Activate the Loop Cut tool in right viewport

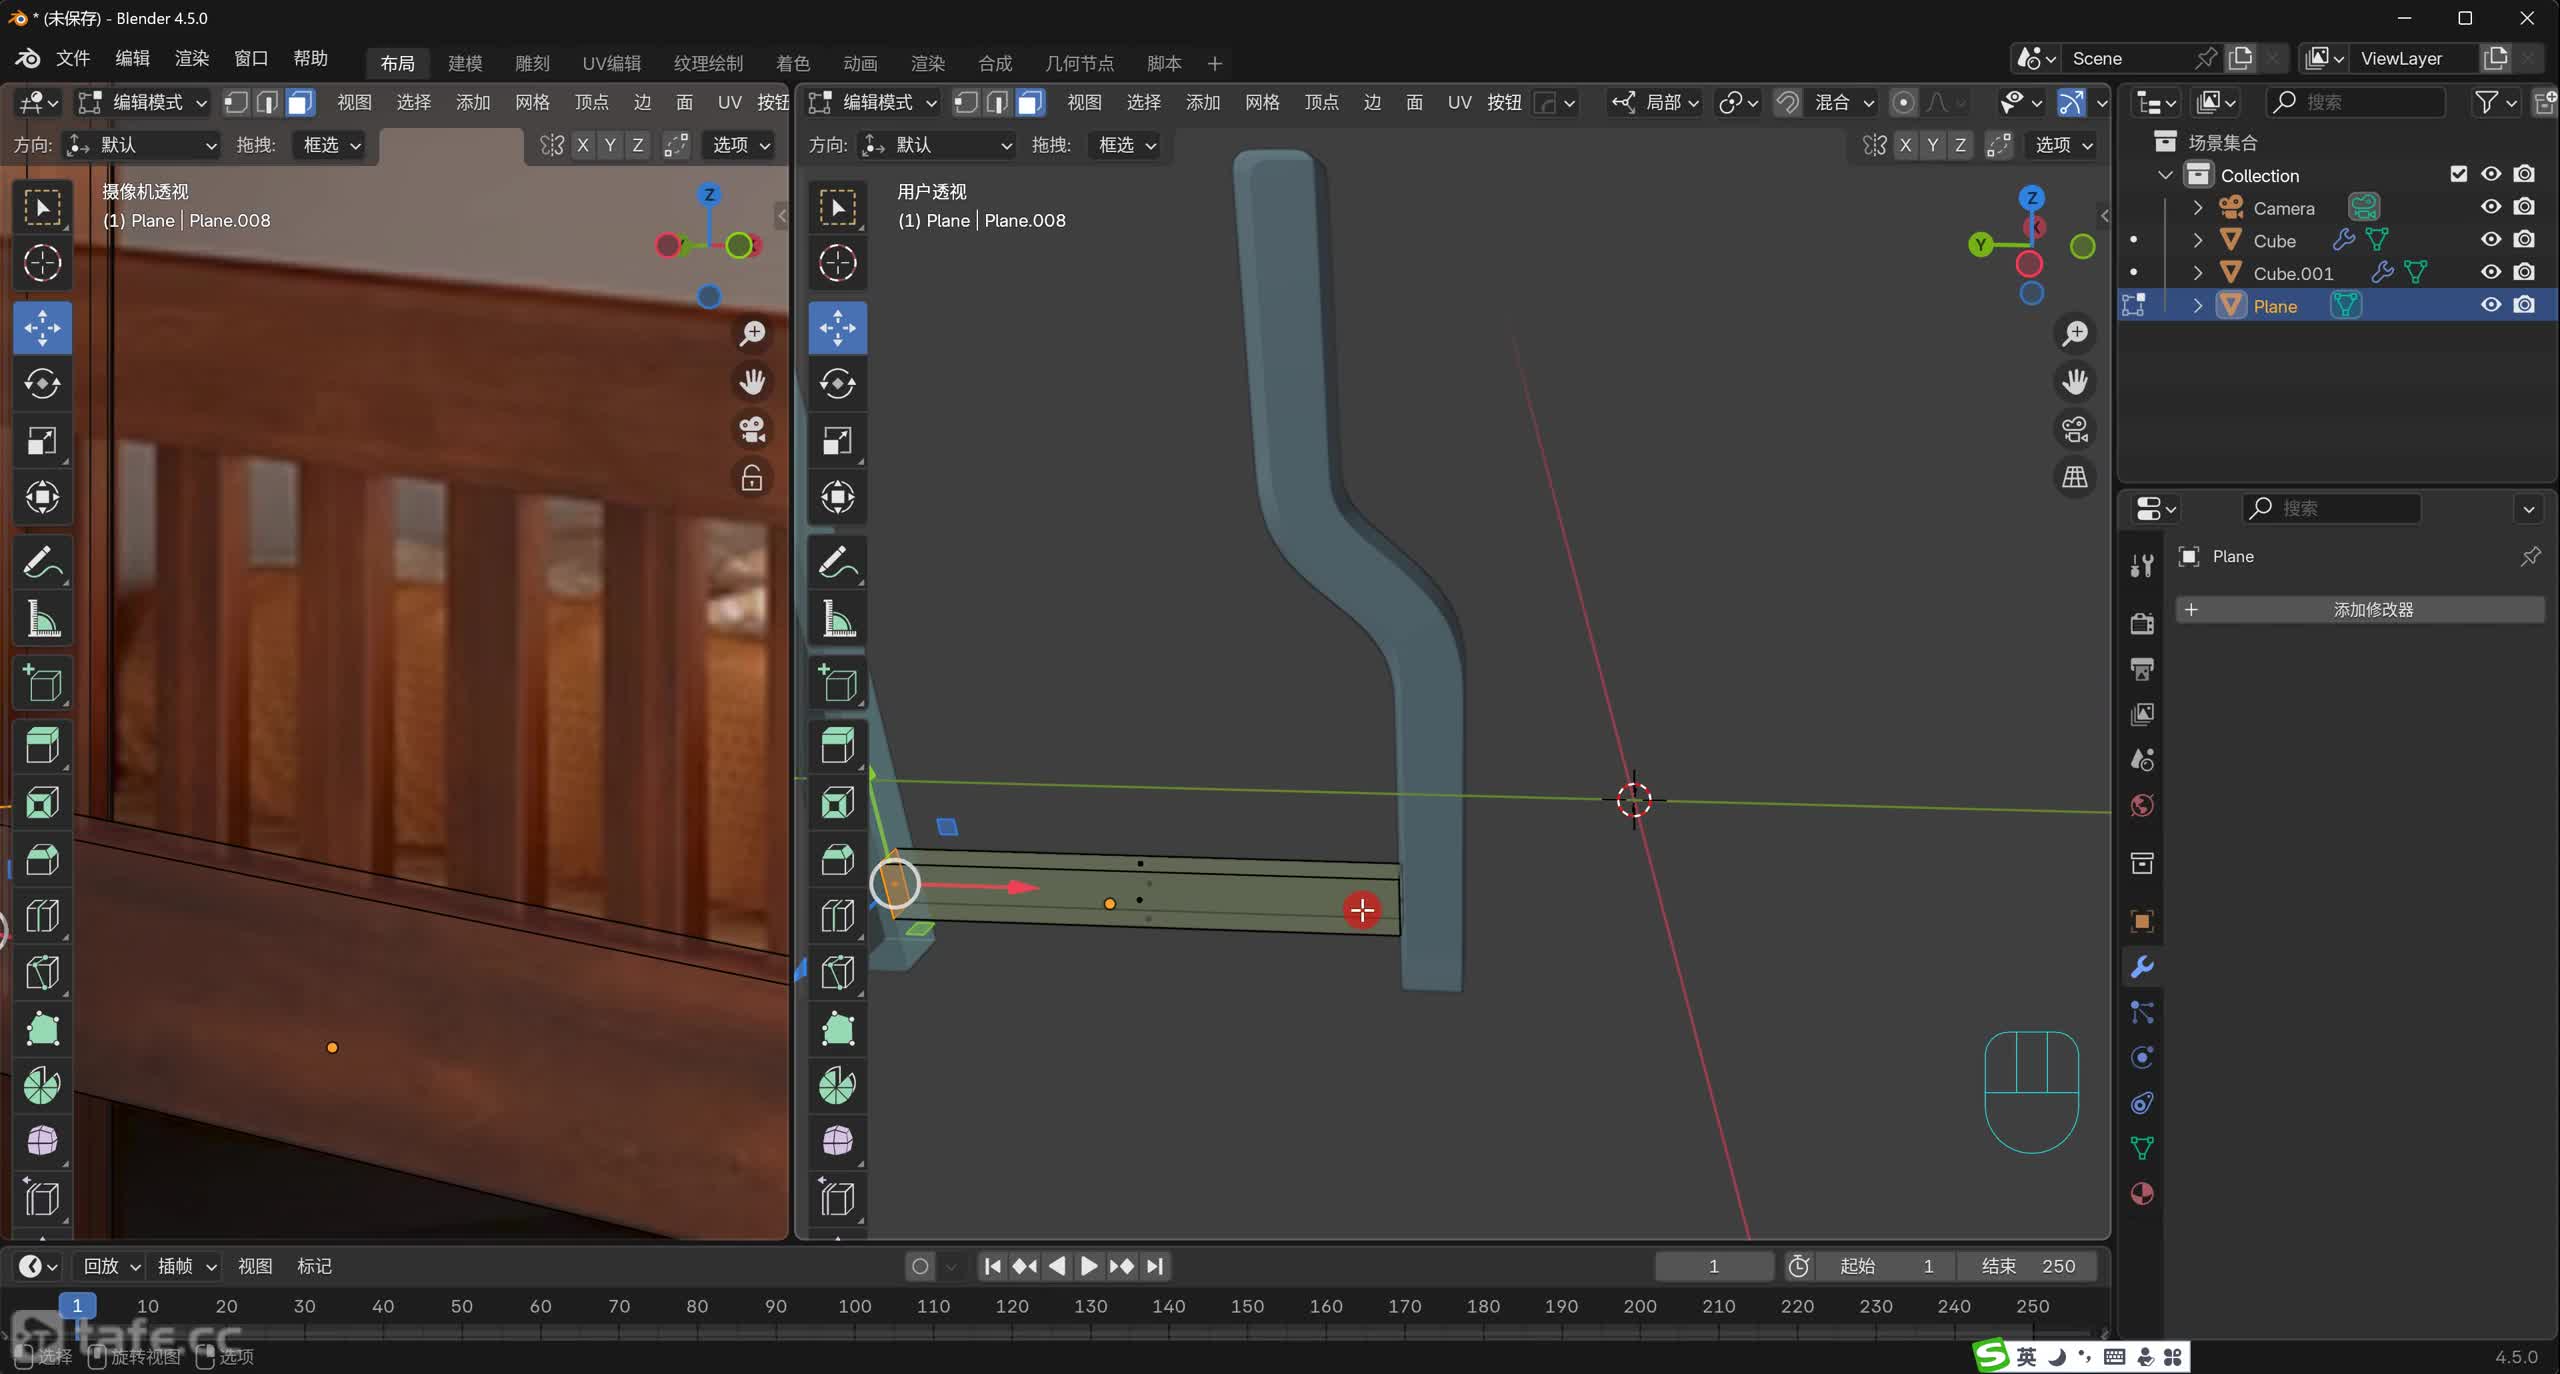[837, 916]
